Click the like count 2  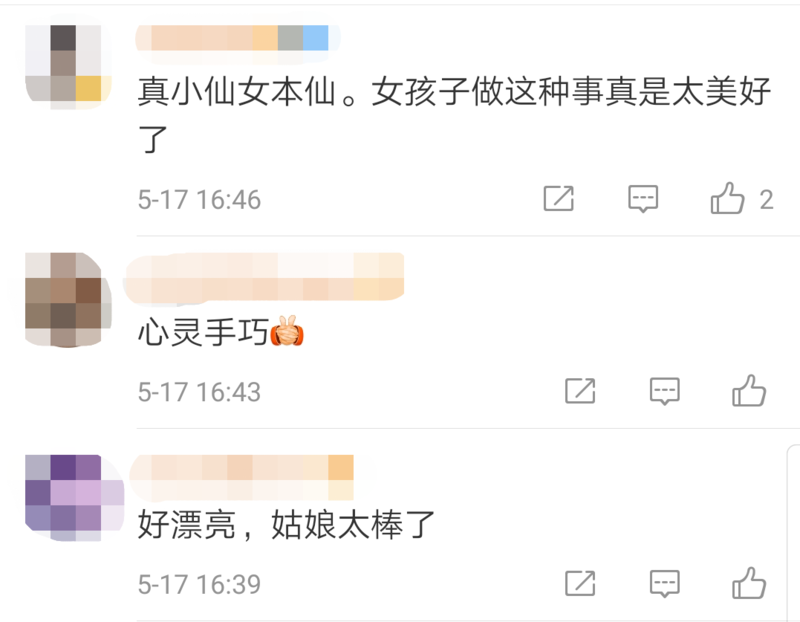[766, 199]
